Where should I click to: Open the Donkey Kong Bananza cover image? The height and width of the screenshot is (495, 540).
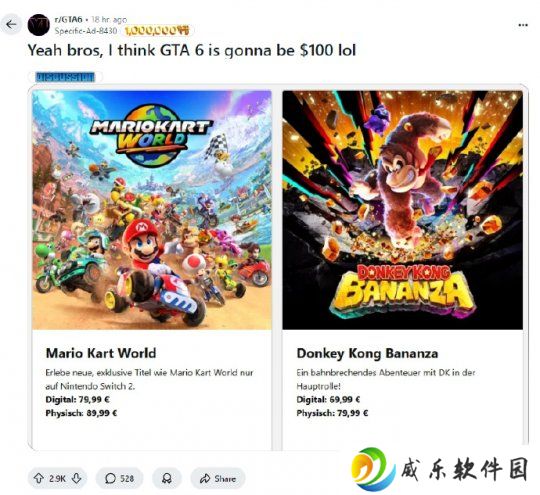[402, 210]
